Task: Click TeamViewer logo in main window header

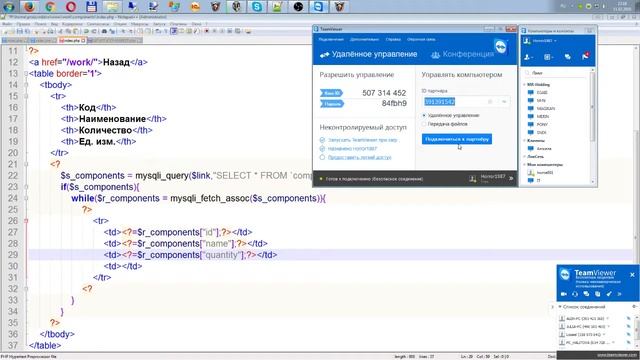Action: click(x=501, y=47)
